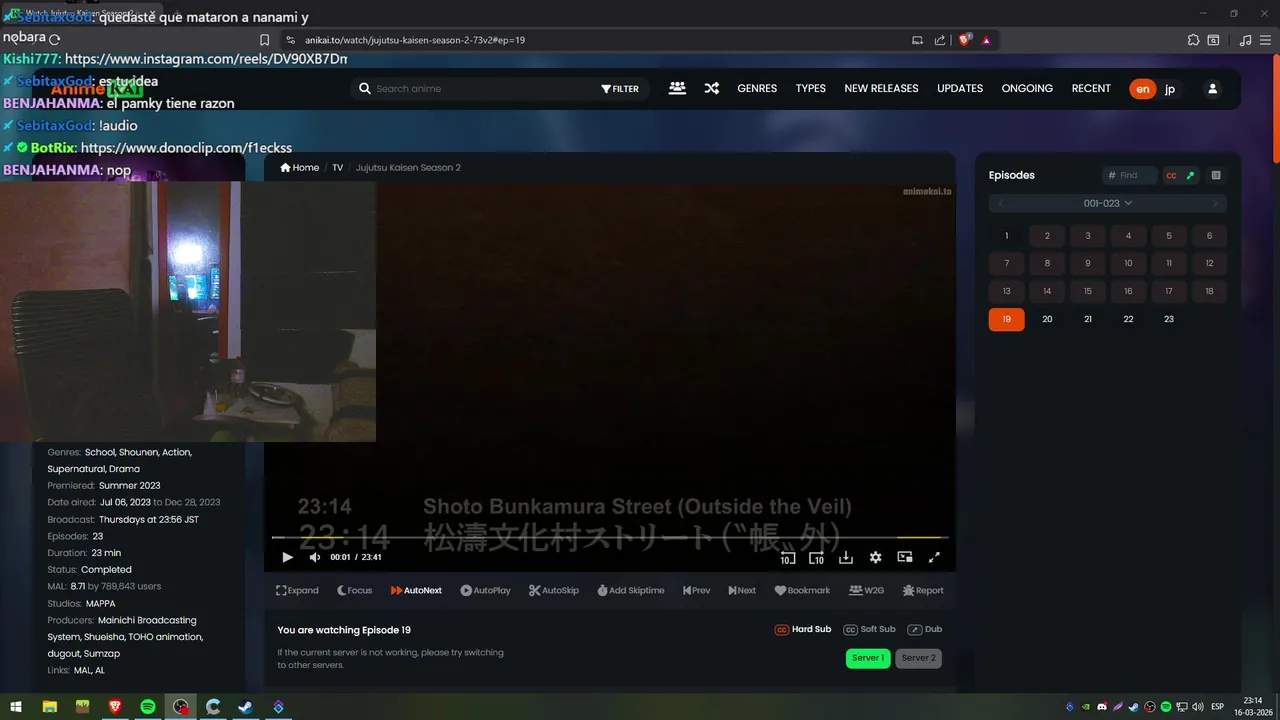Open the 001-023 episode range dropdown
The image size is (1280, 720).
pyautogui.click(x=1108, y=203)
